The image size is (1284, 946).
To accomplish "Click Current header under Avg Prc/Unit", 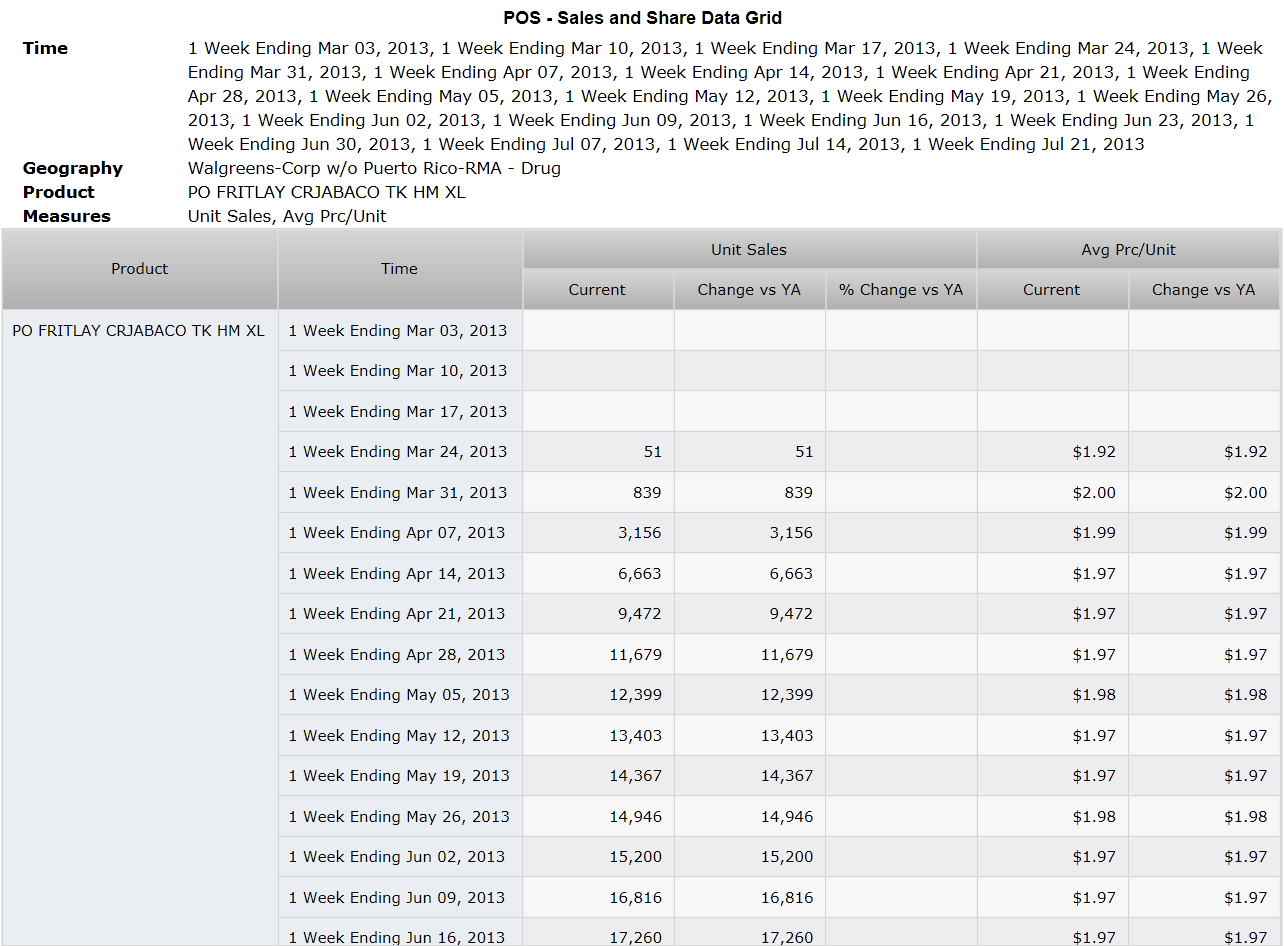I will point(1052,290).
